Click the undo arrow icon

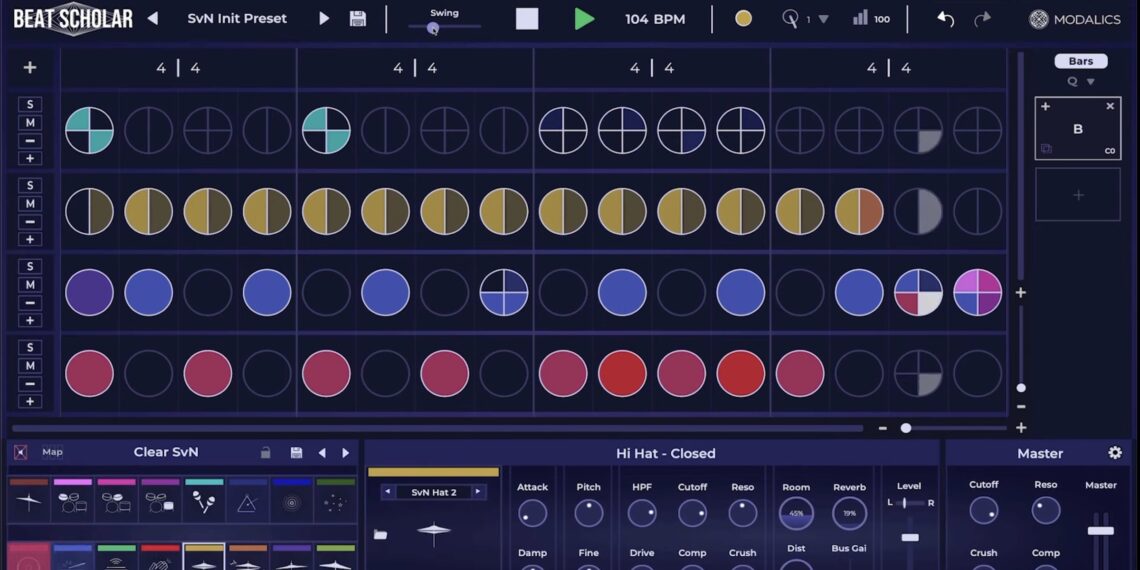(x=945, y=19)
